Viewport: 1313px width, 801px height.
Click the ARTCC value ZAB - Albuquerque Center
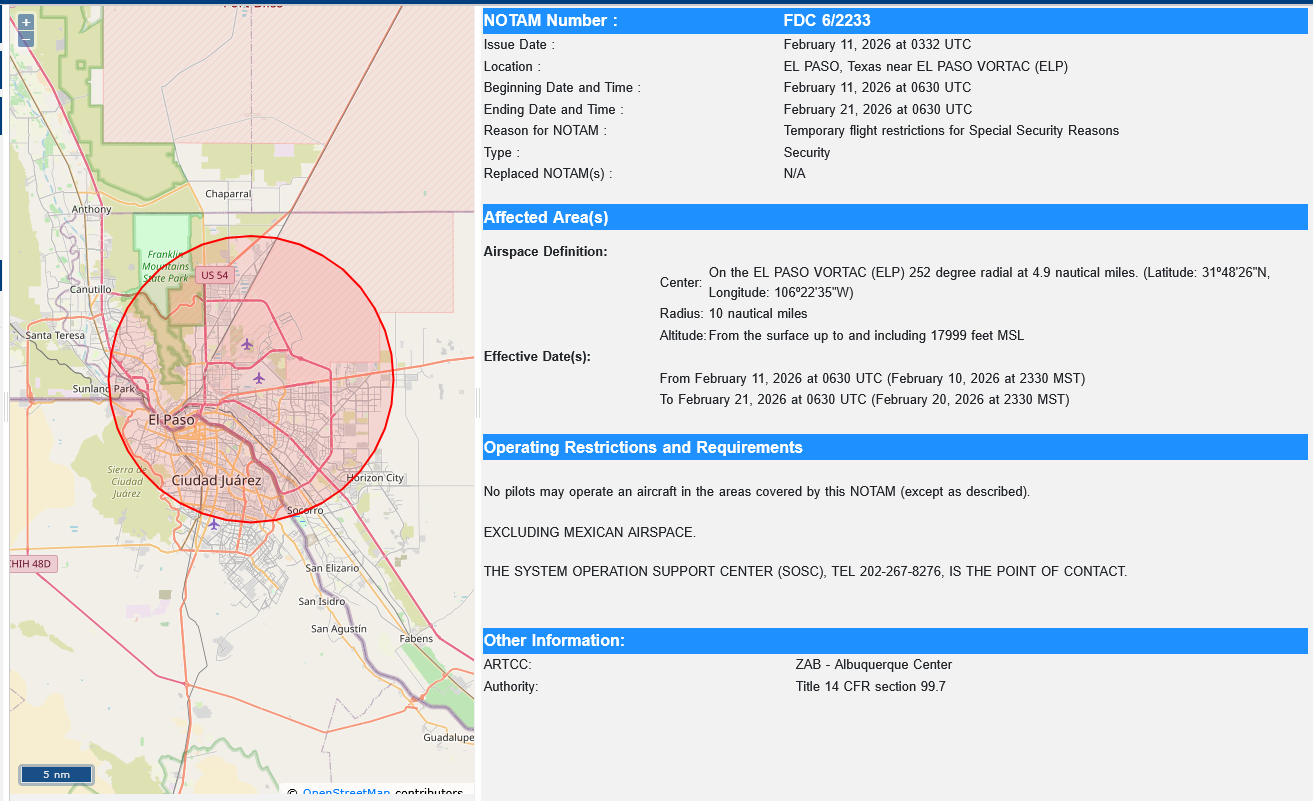click(874, 665)
